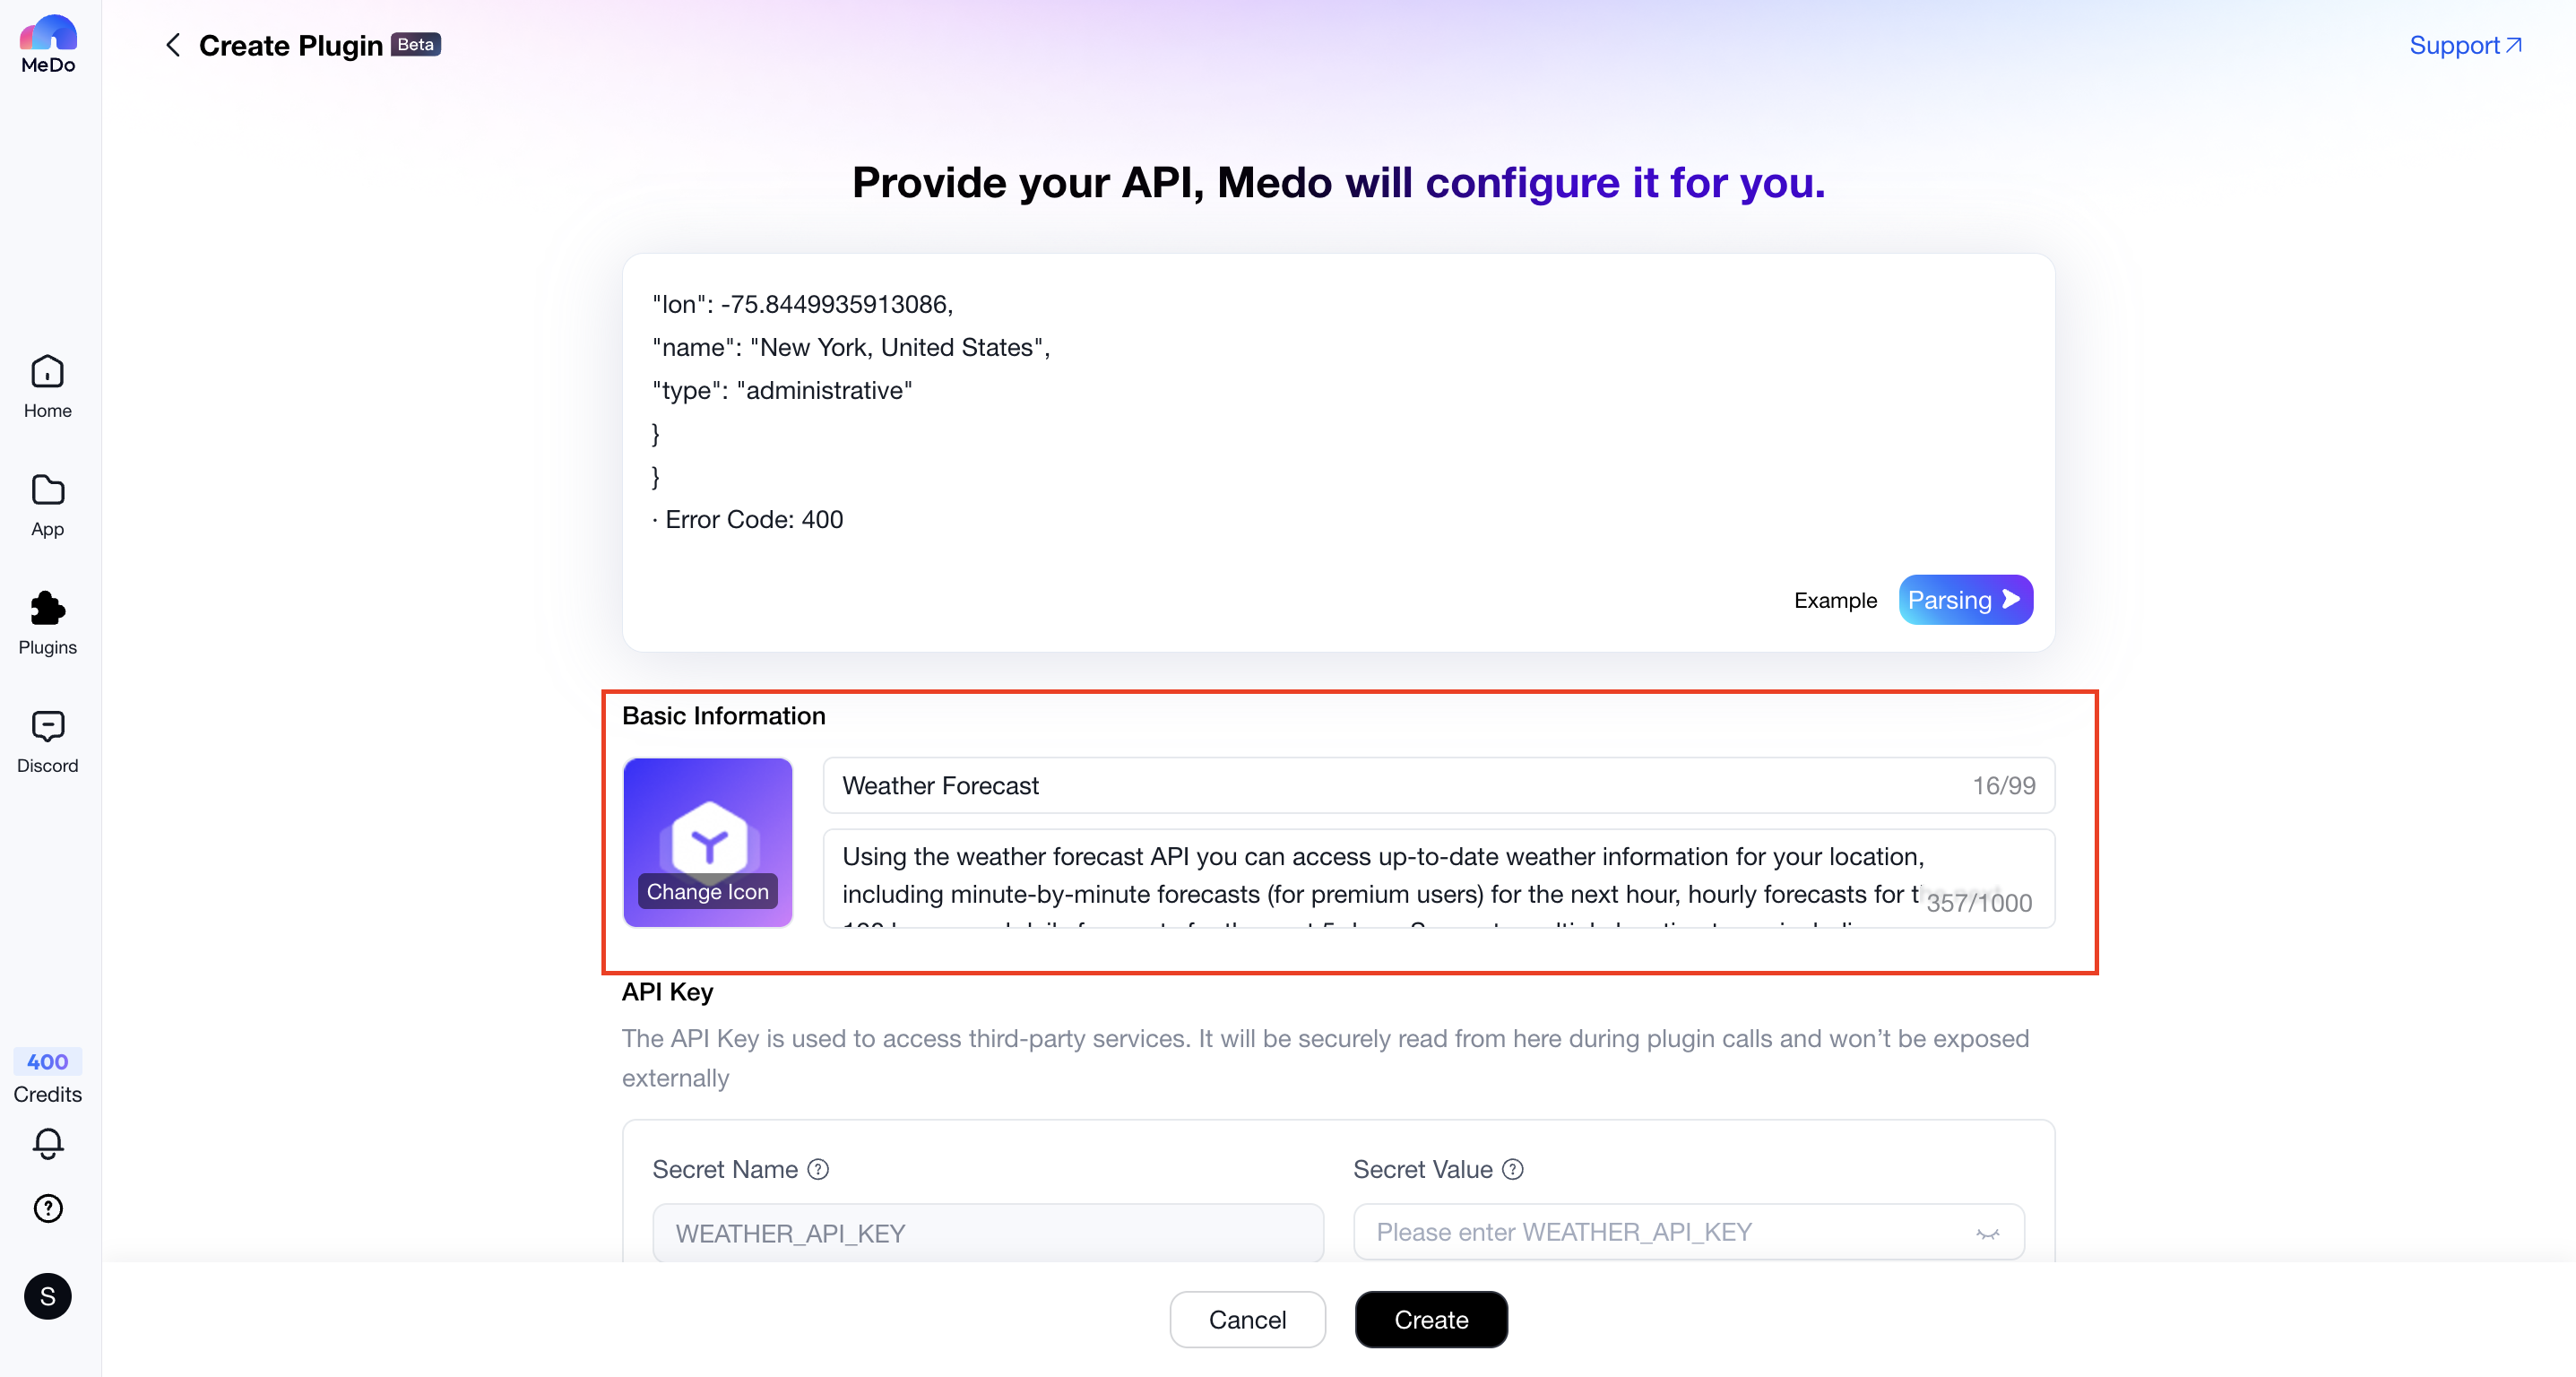This screenshot has height=1377, width=2576.
Task: Go back using the arrow beside Create Plugin
Action: point(173,45)
